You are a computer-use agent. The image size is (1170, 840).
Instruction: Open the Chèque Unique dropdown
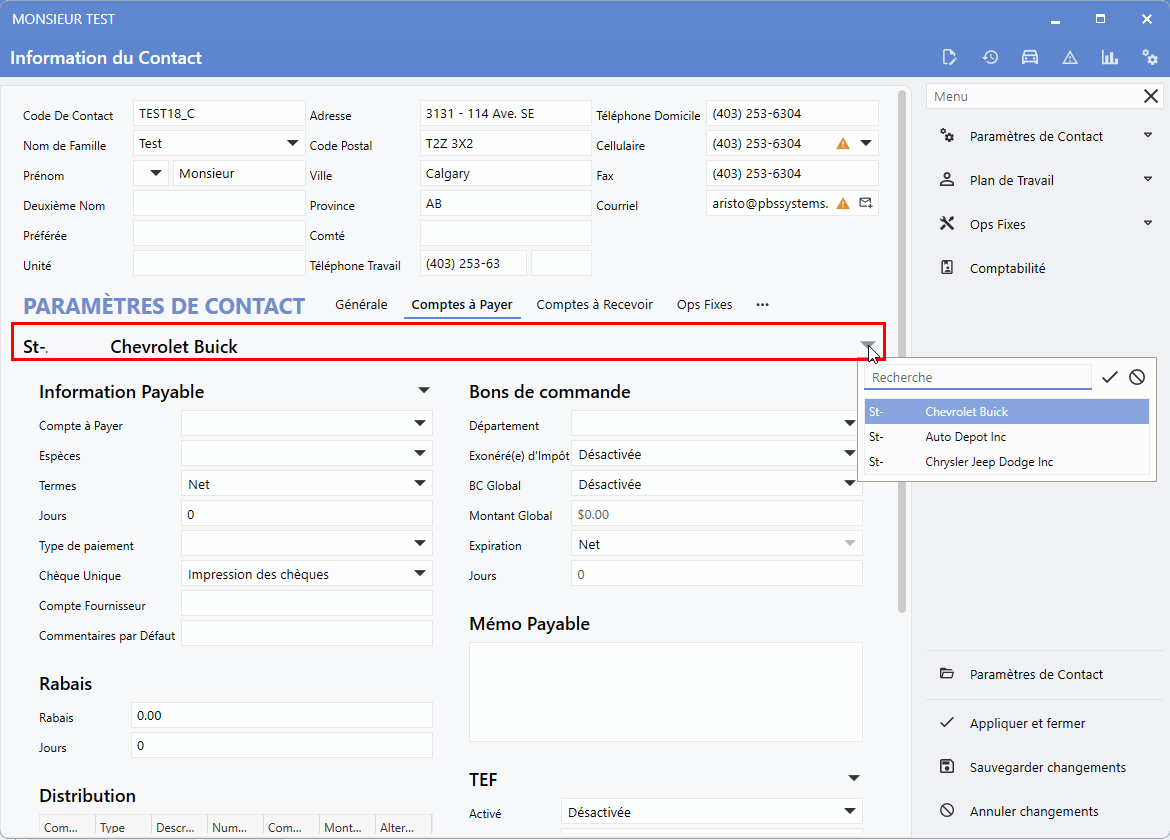tap(420, 574)
